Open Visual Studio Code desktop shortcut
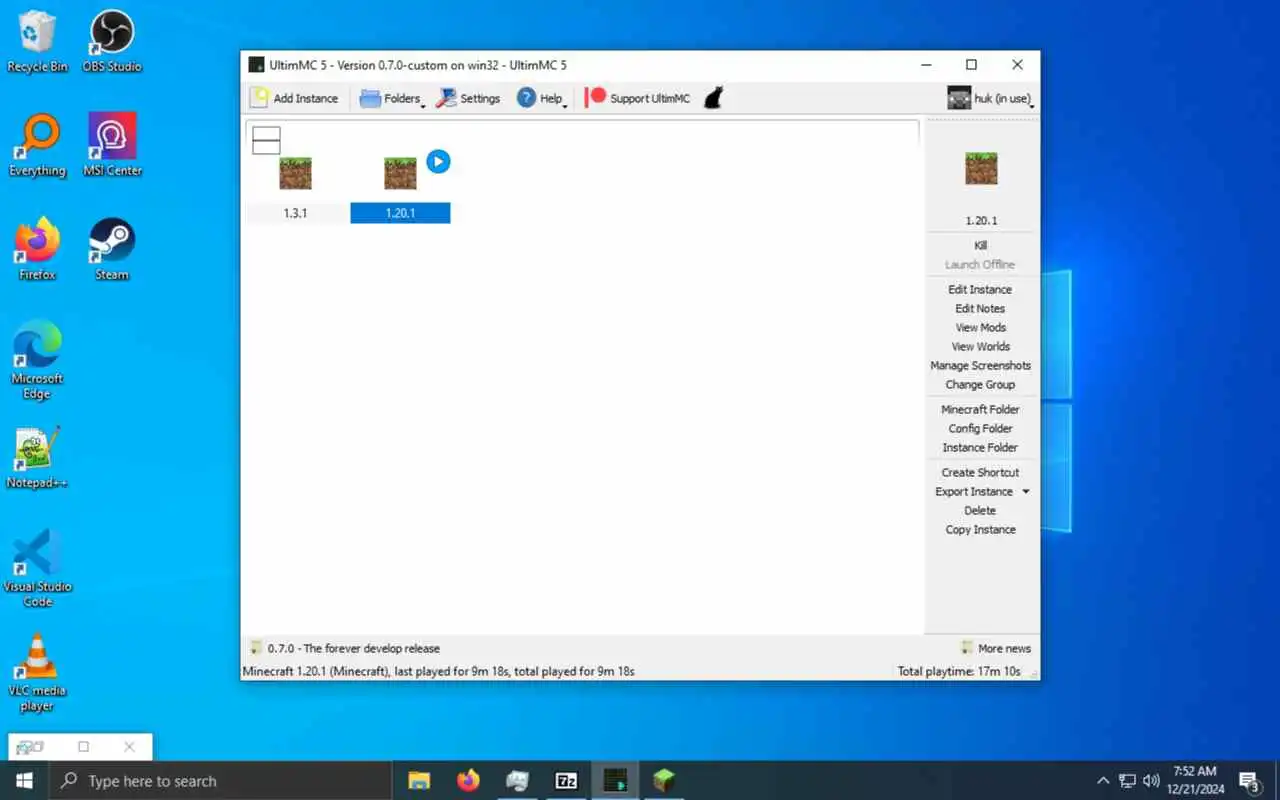 (x=37, y=569)
